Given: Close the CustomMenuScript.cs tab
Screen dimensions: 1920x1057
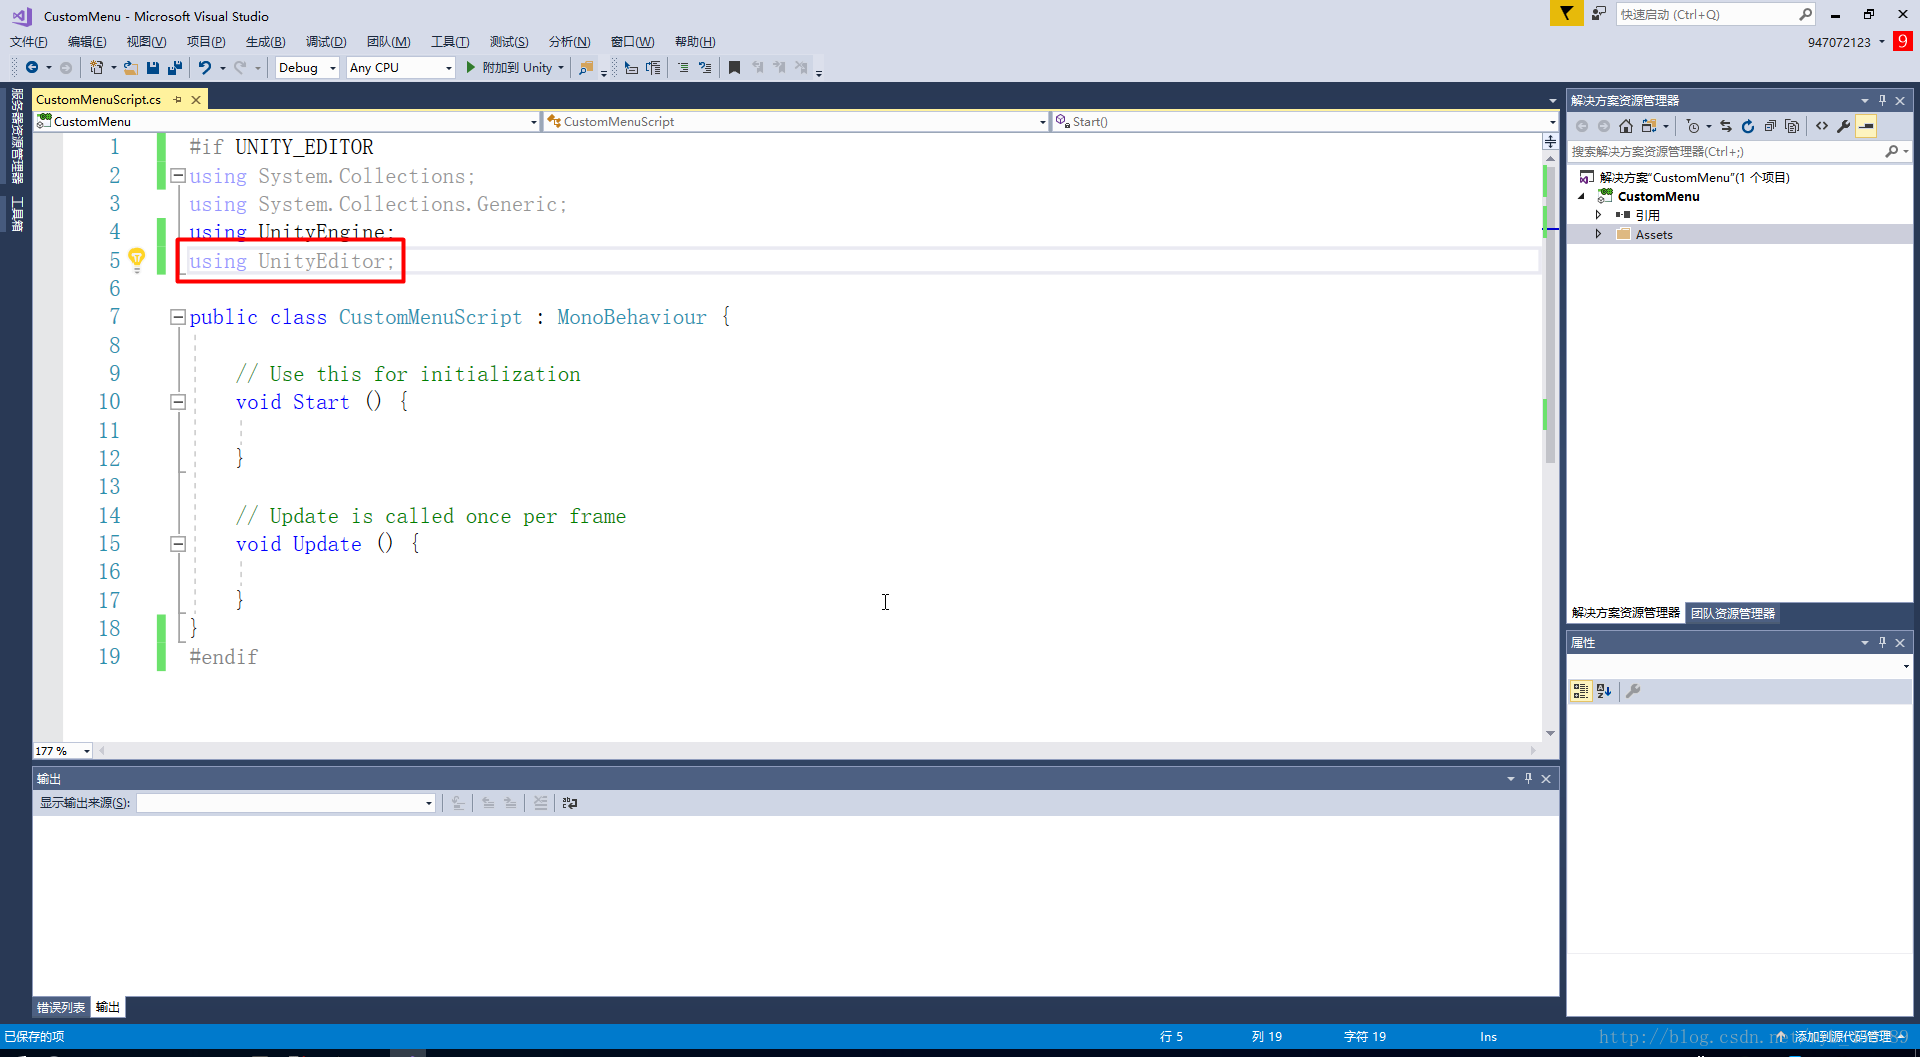Looking at the screenshot, I should (x=197, y=99).
